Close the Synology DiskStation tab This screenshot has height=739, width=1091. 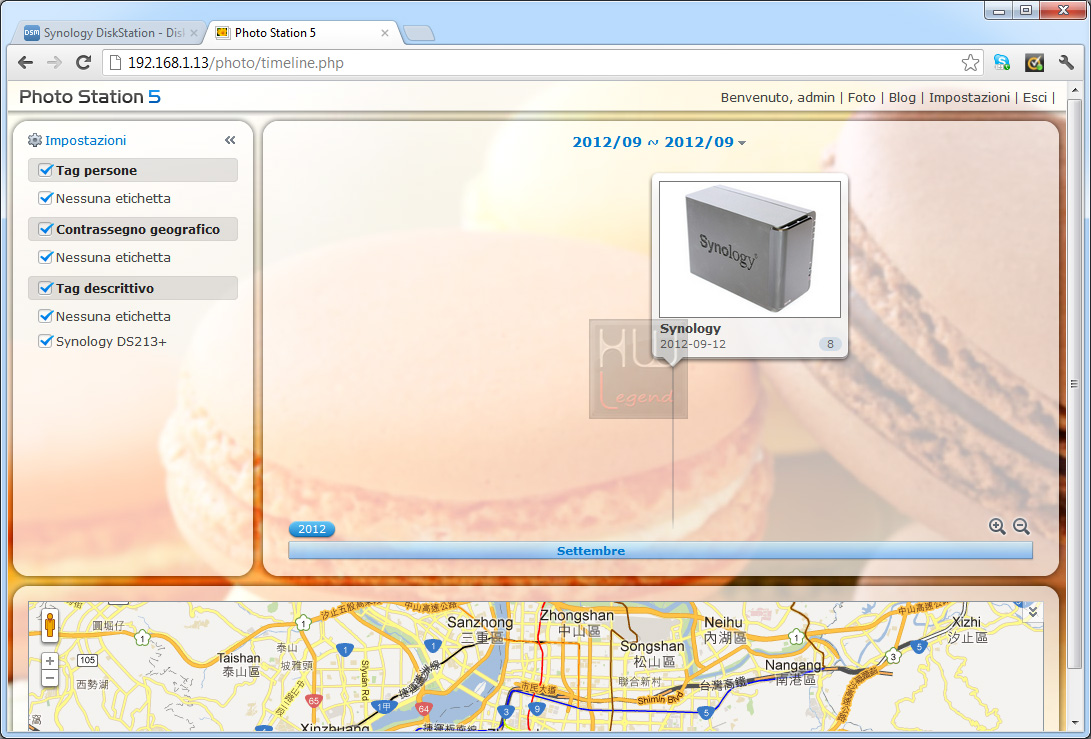click(194, 33)
